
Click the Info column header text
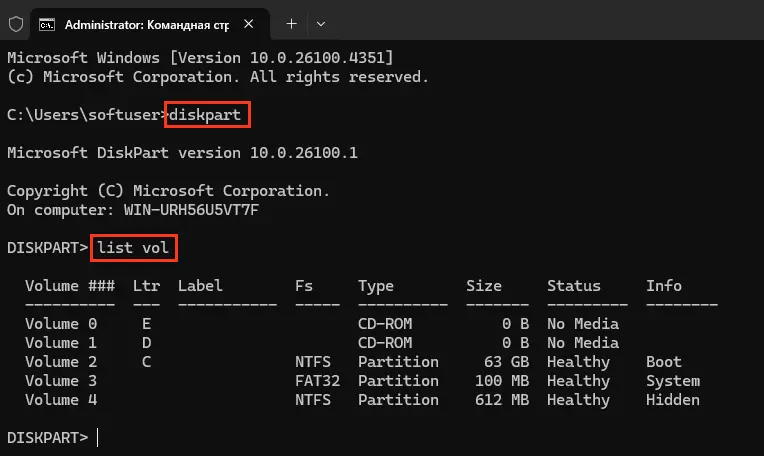(664, 285)
